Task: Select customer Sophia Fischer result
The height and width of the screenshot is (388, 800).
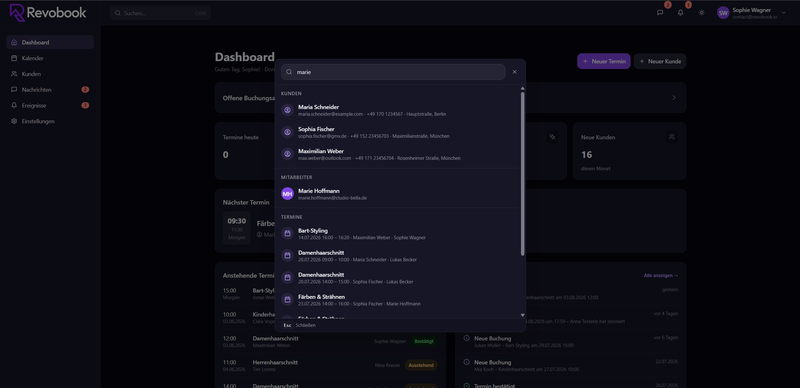Action: (397, 132)
